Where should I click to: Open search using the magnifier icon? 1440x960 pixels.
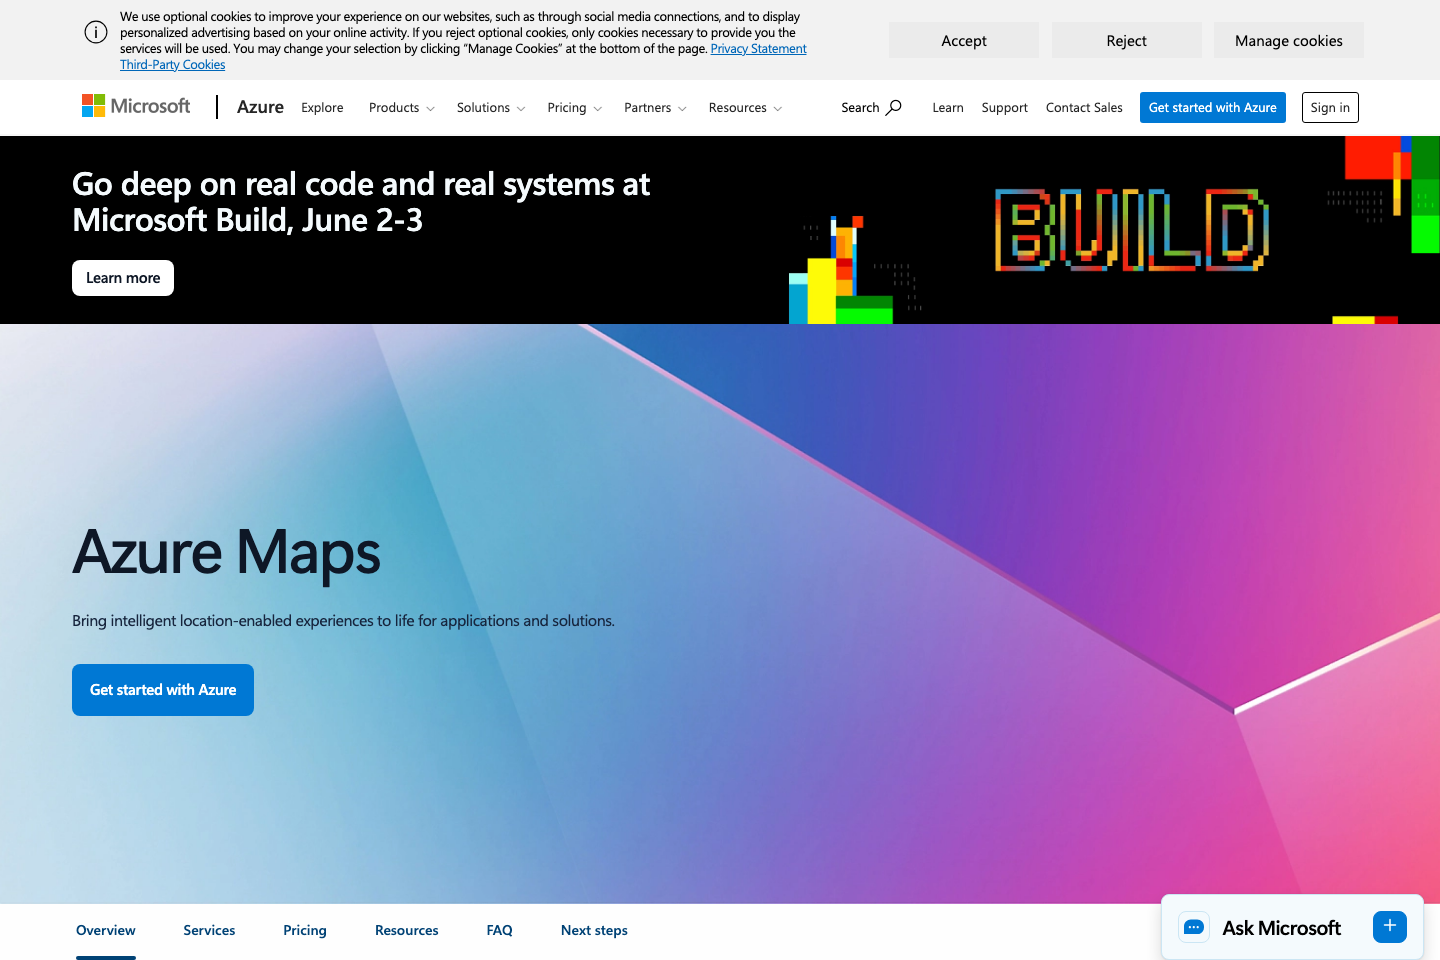893,107
